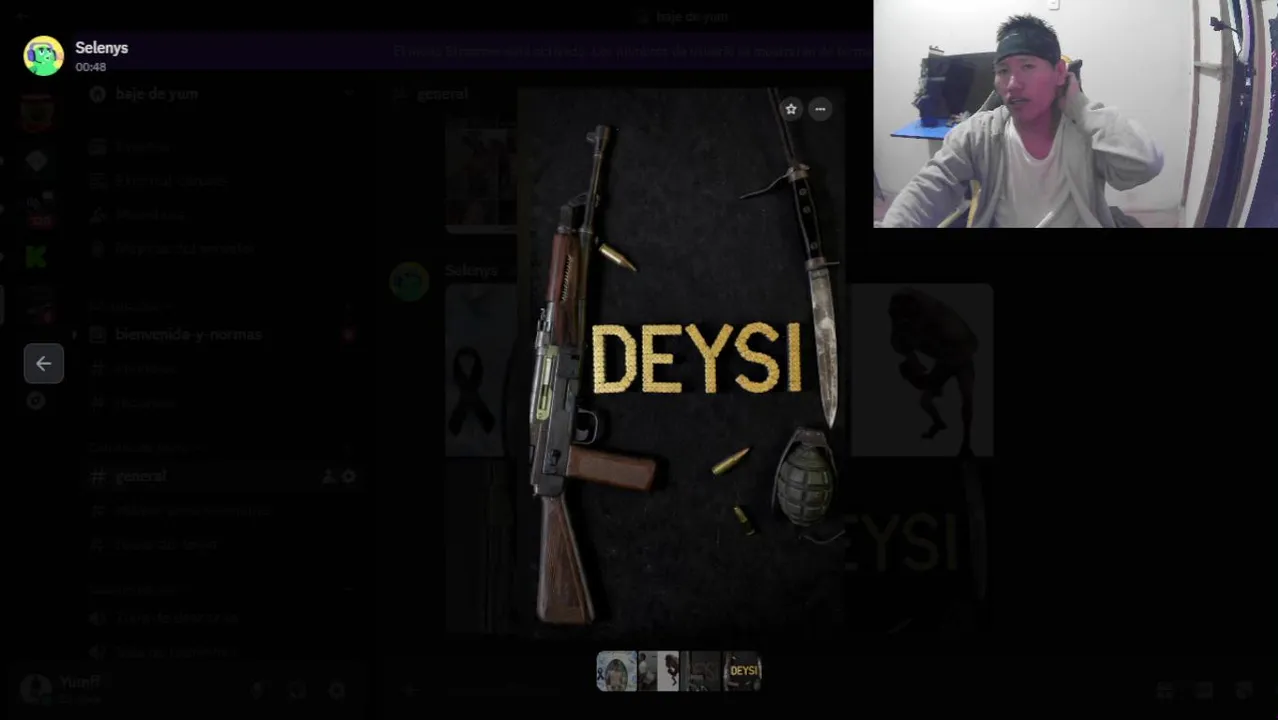The width and height of the screenshot is (1278, 720).
Task: Select the third thumbnail in gallery strip
Action: (700, 671)
